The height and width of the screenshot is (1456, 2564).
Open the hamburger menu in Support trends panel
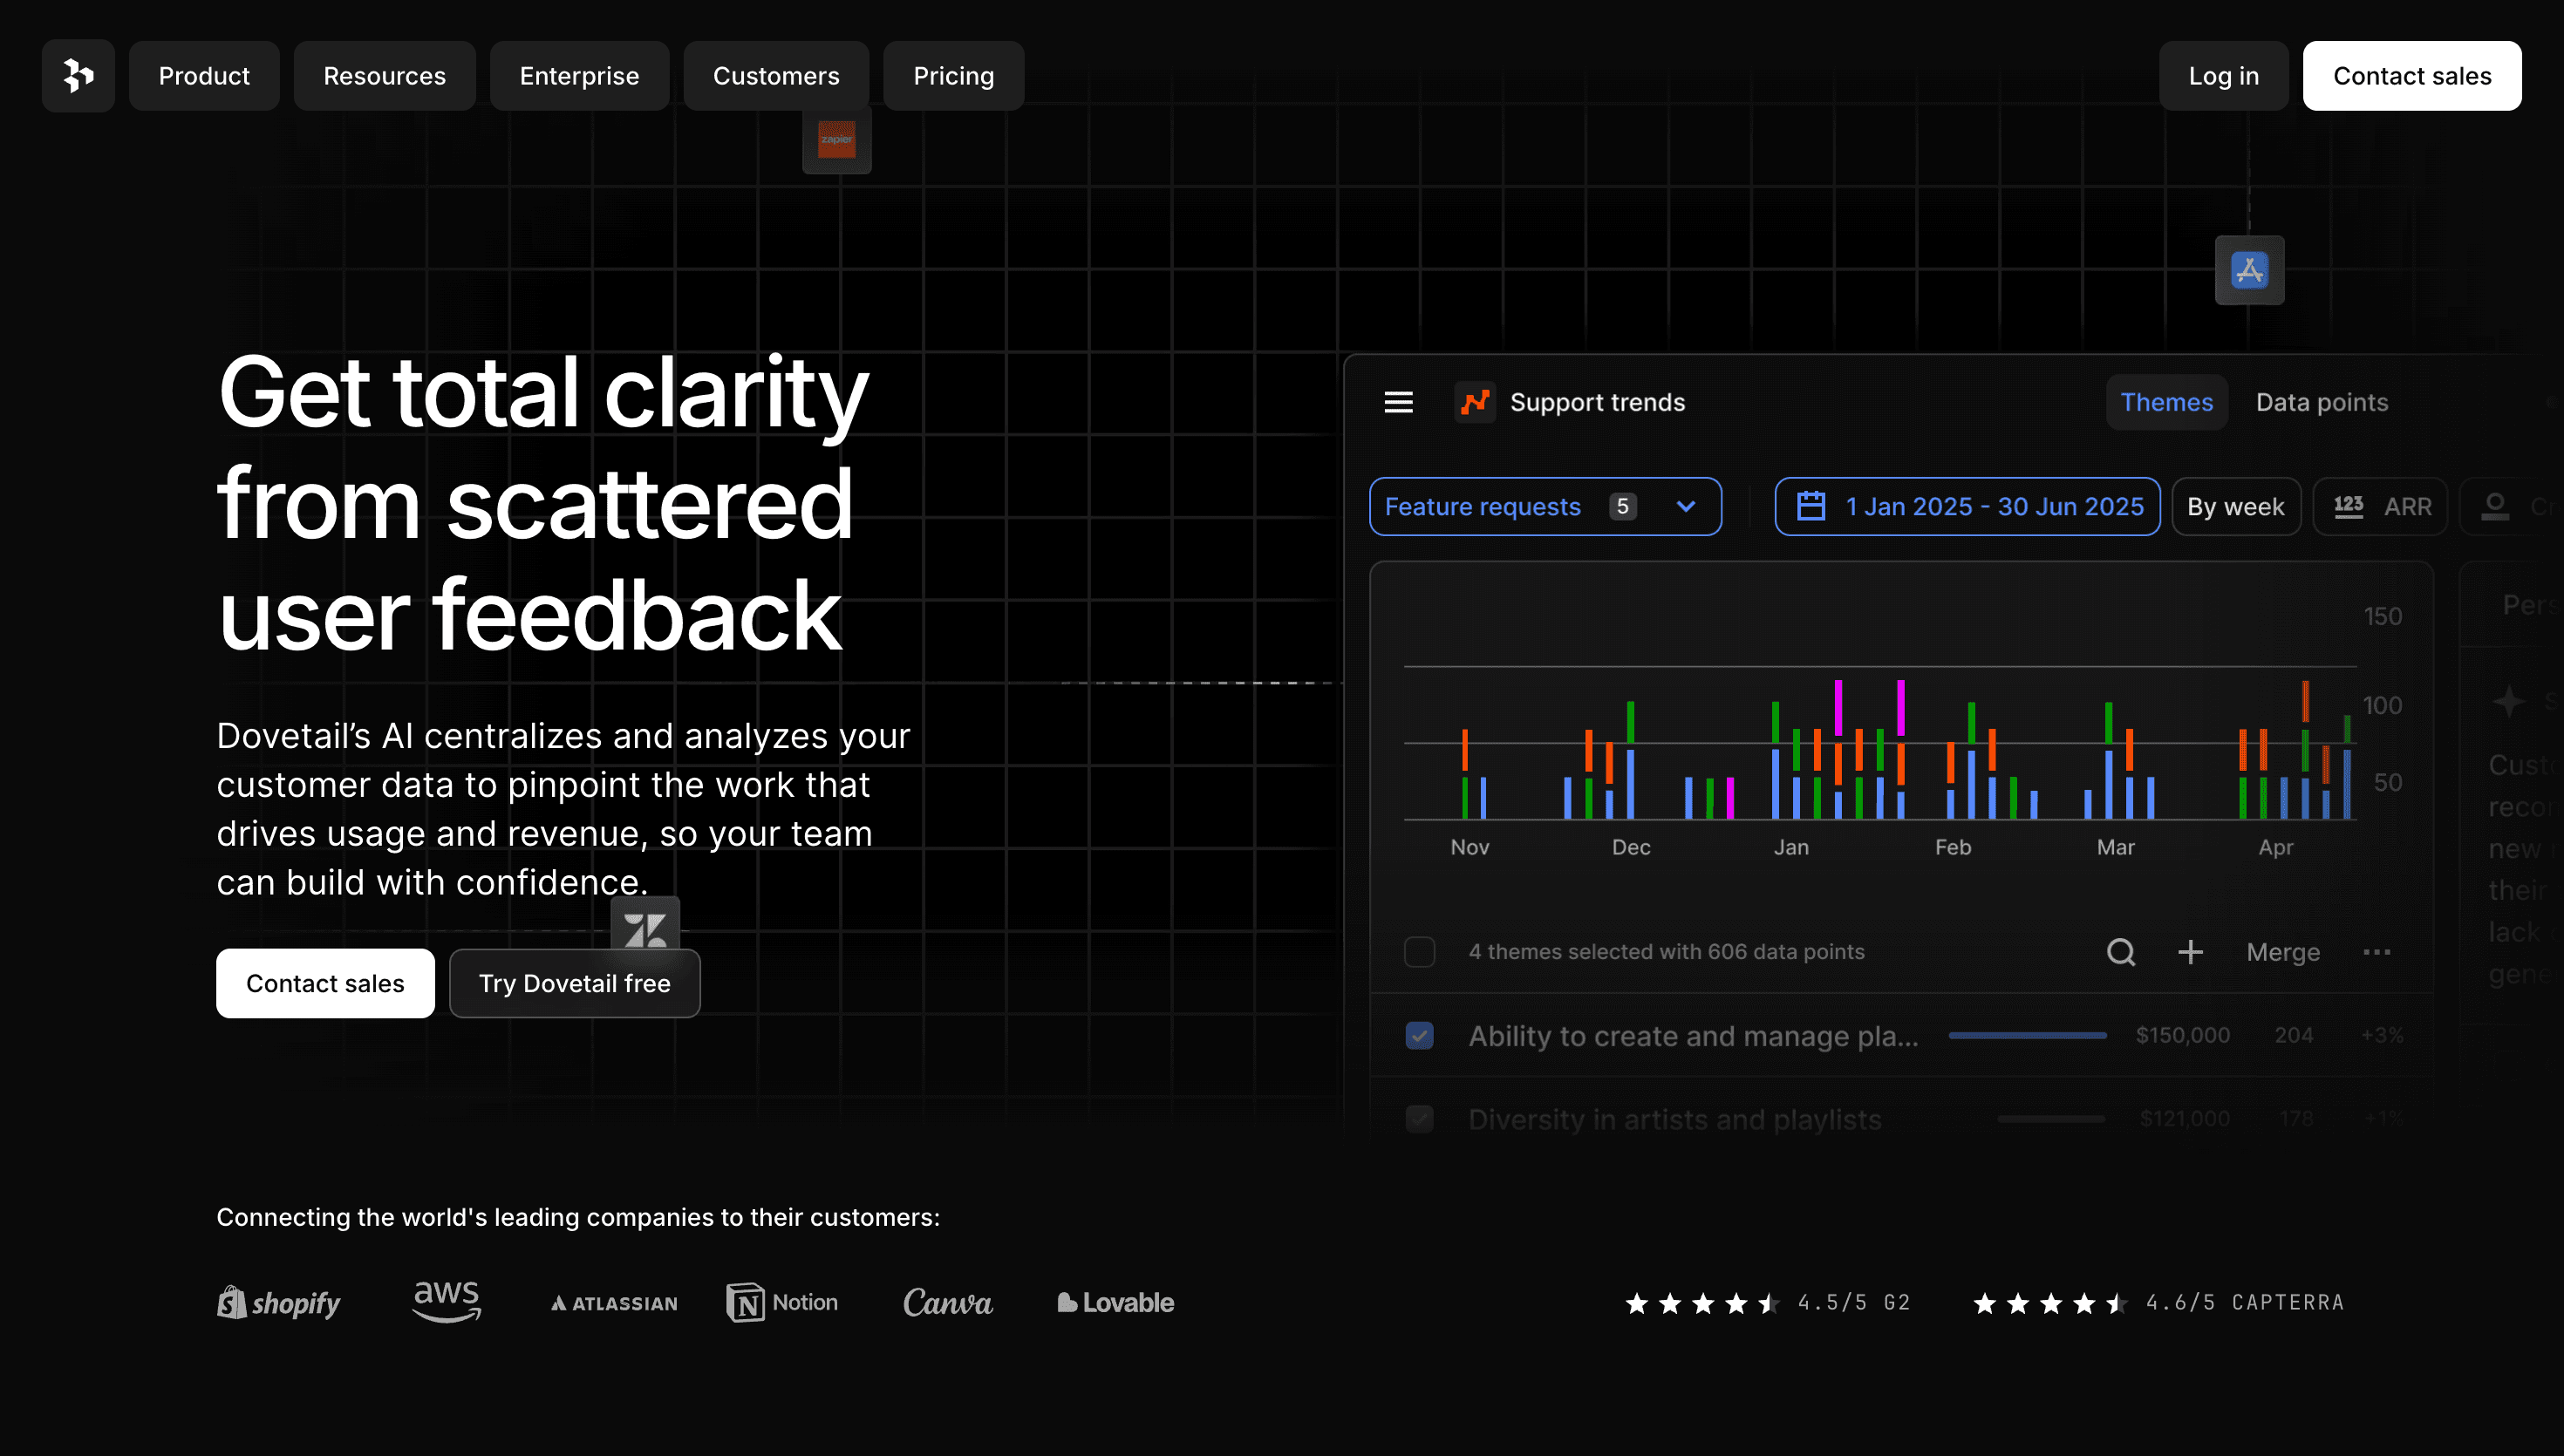click(1398, 402)
